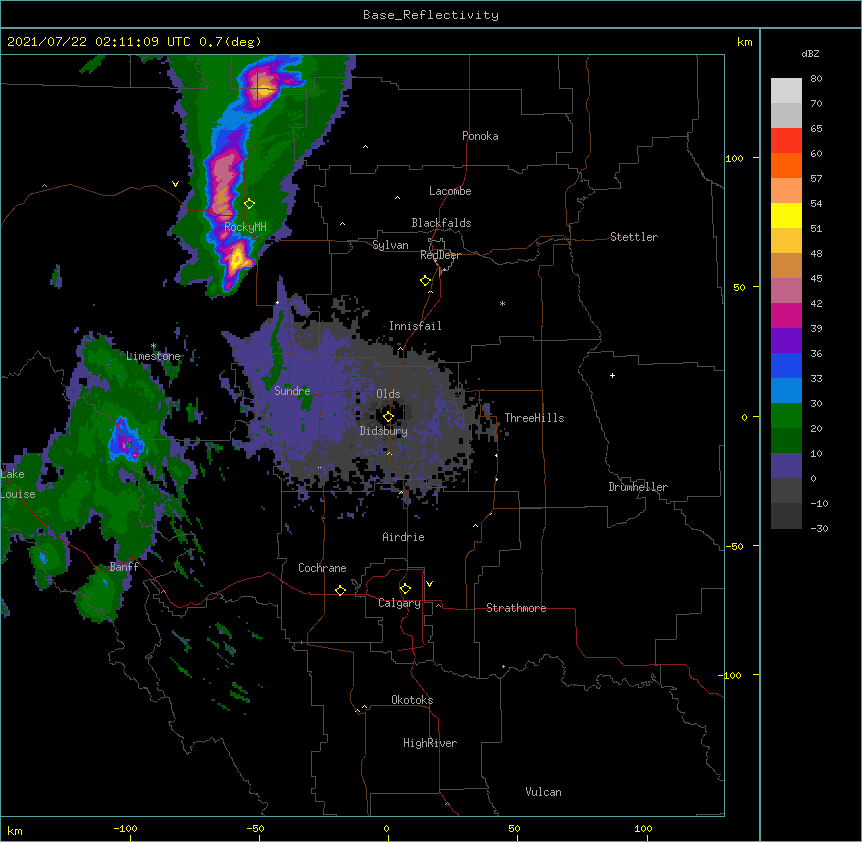The image size is (862, 842).
Task: Click the RedDeer city label
Action: [x=440, y=255]
